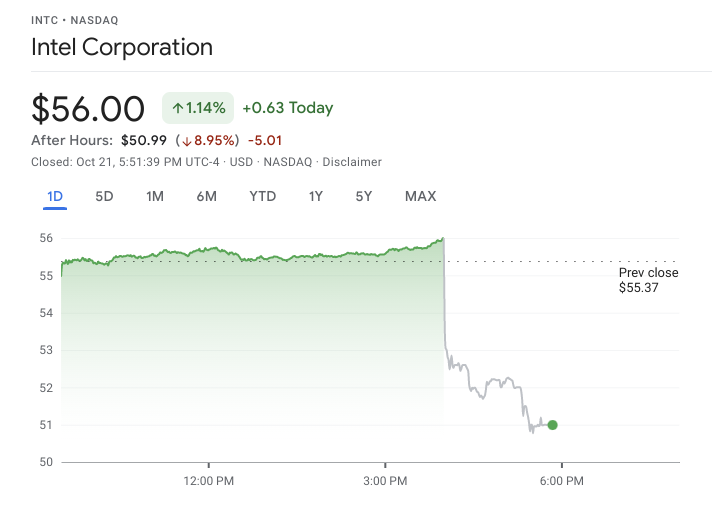712x507 pixels.
Task: Select the YTD range tab
Action: (262, 197)
